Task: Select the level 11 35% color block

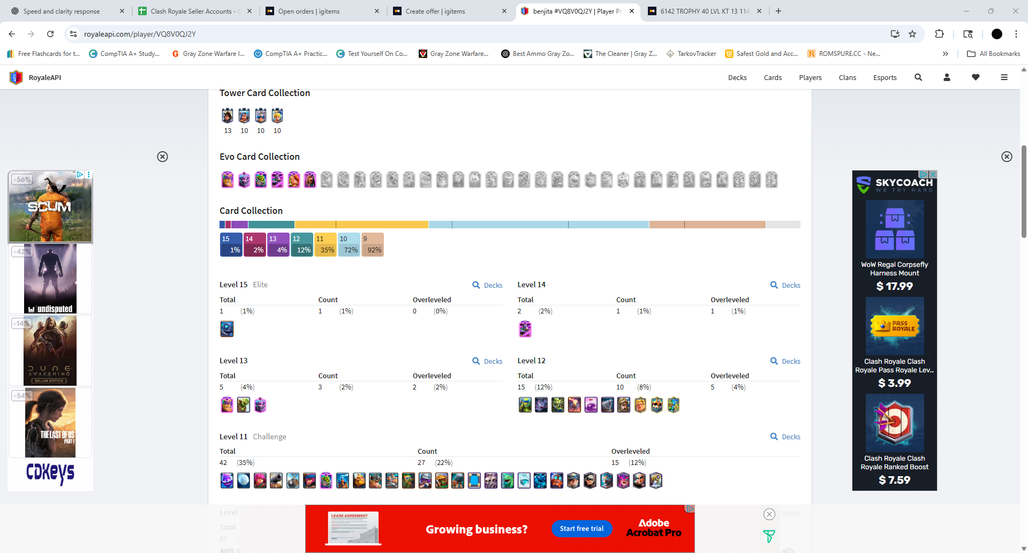Action: [325, 245]
